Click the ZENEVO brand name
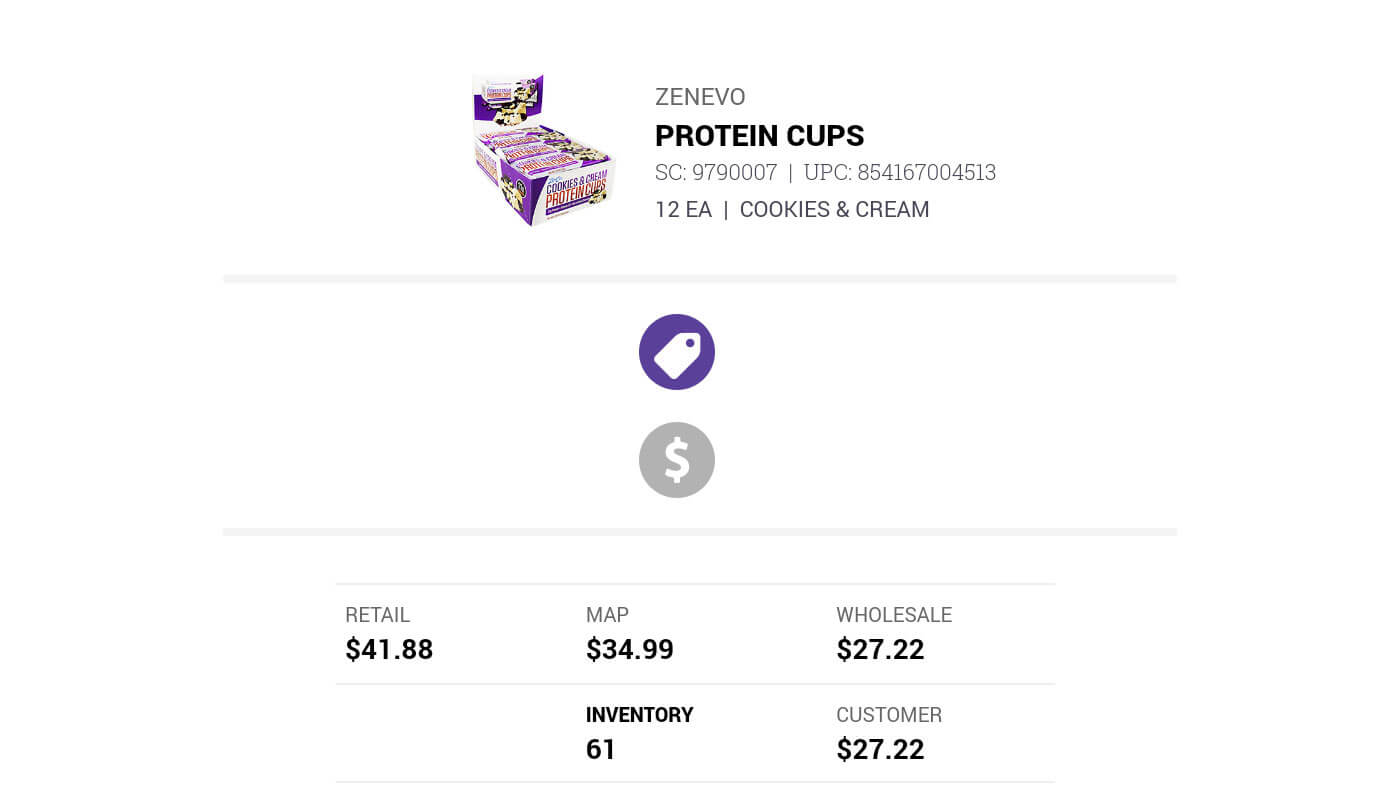1400x810 pixels. pyautogui.click(x=700, y=97)
